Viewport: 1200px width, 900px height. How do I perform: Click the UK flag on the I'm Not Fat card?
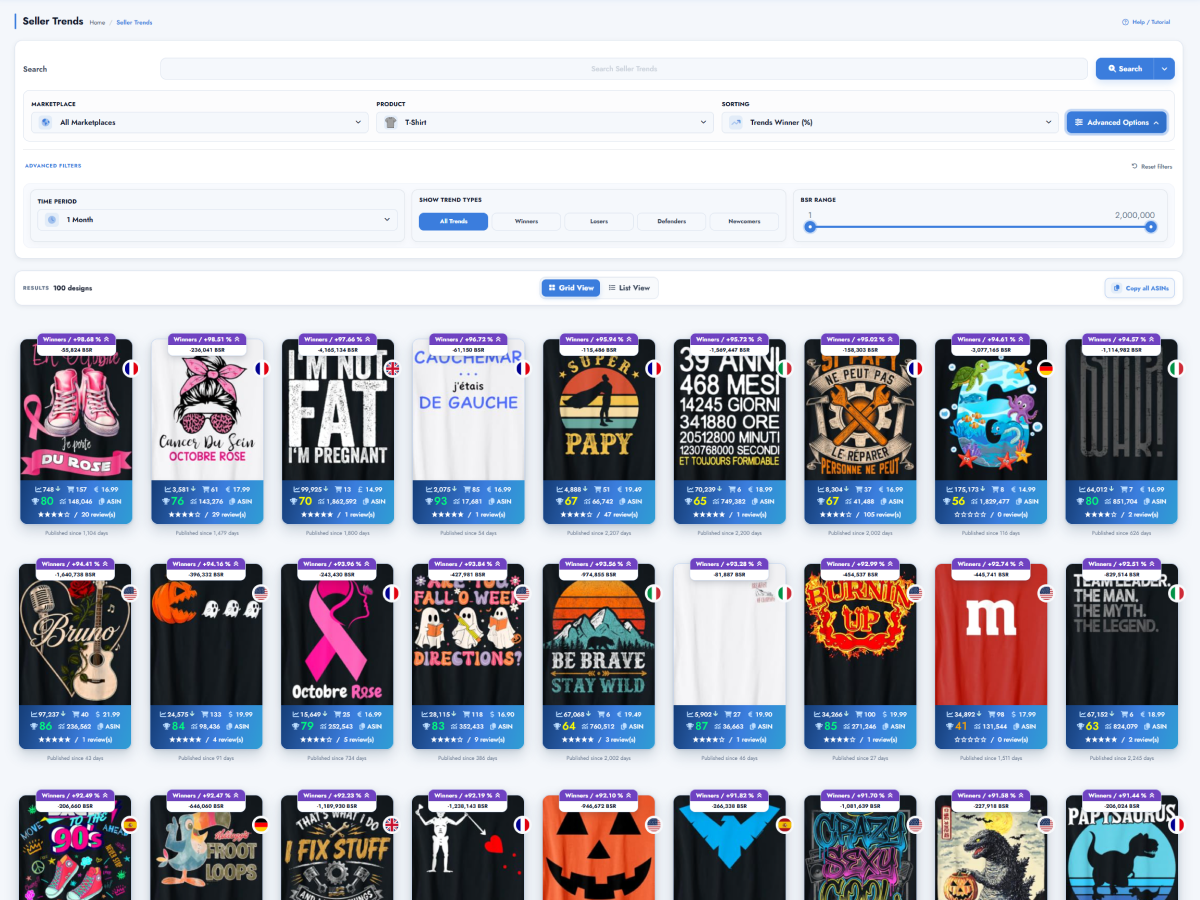(394, 368)
